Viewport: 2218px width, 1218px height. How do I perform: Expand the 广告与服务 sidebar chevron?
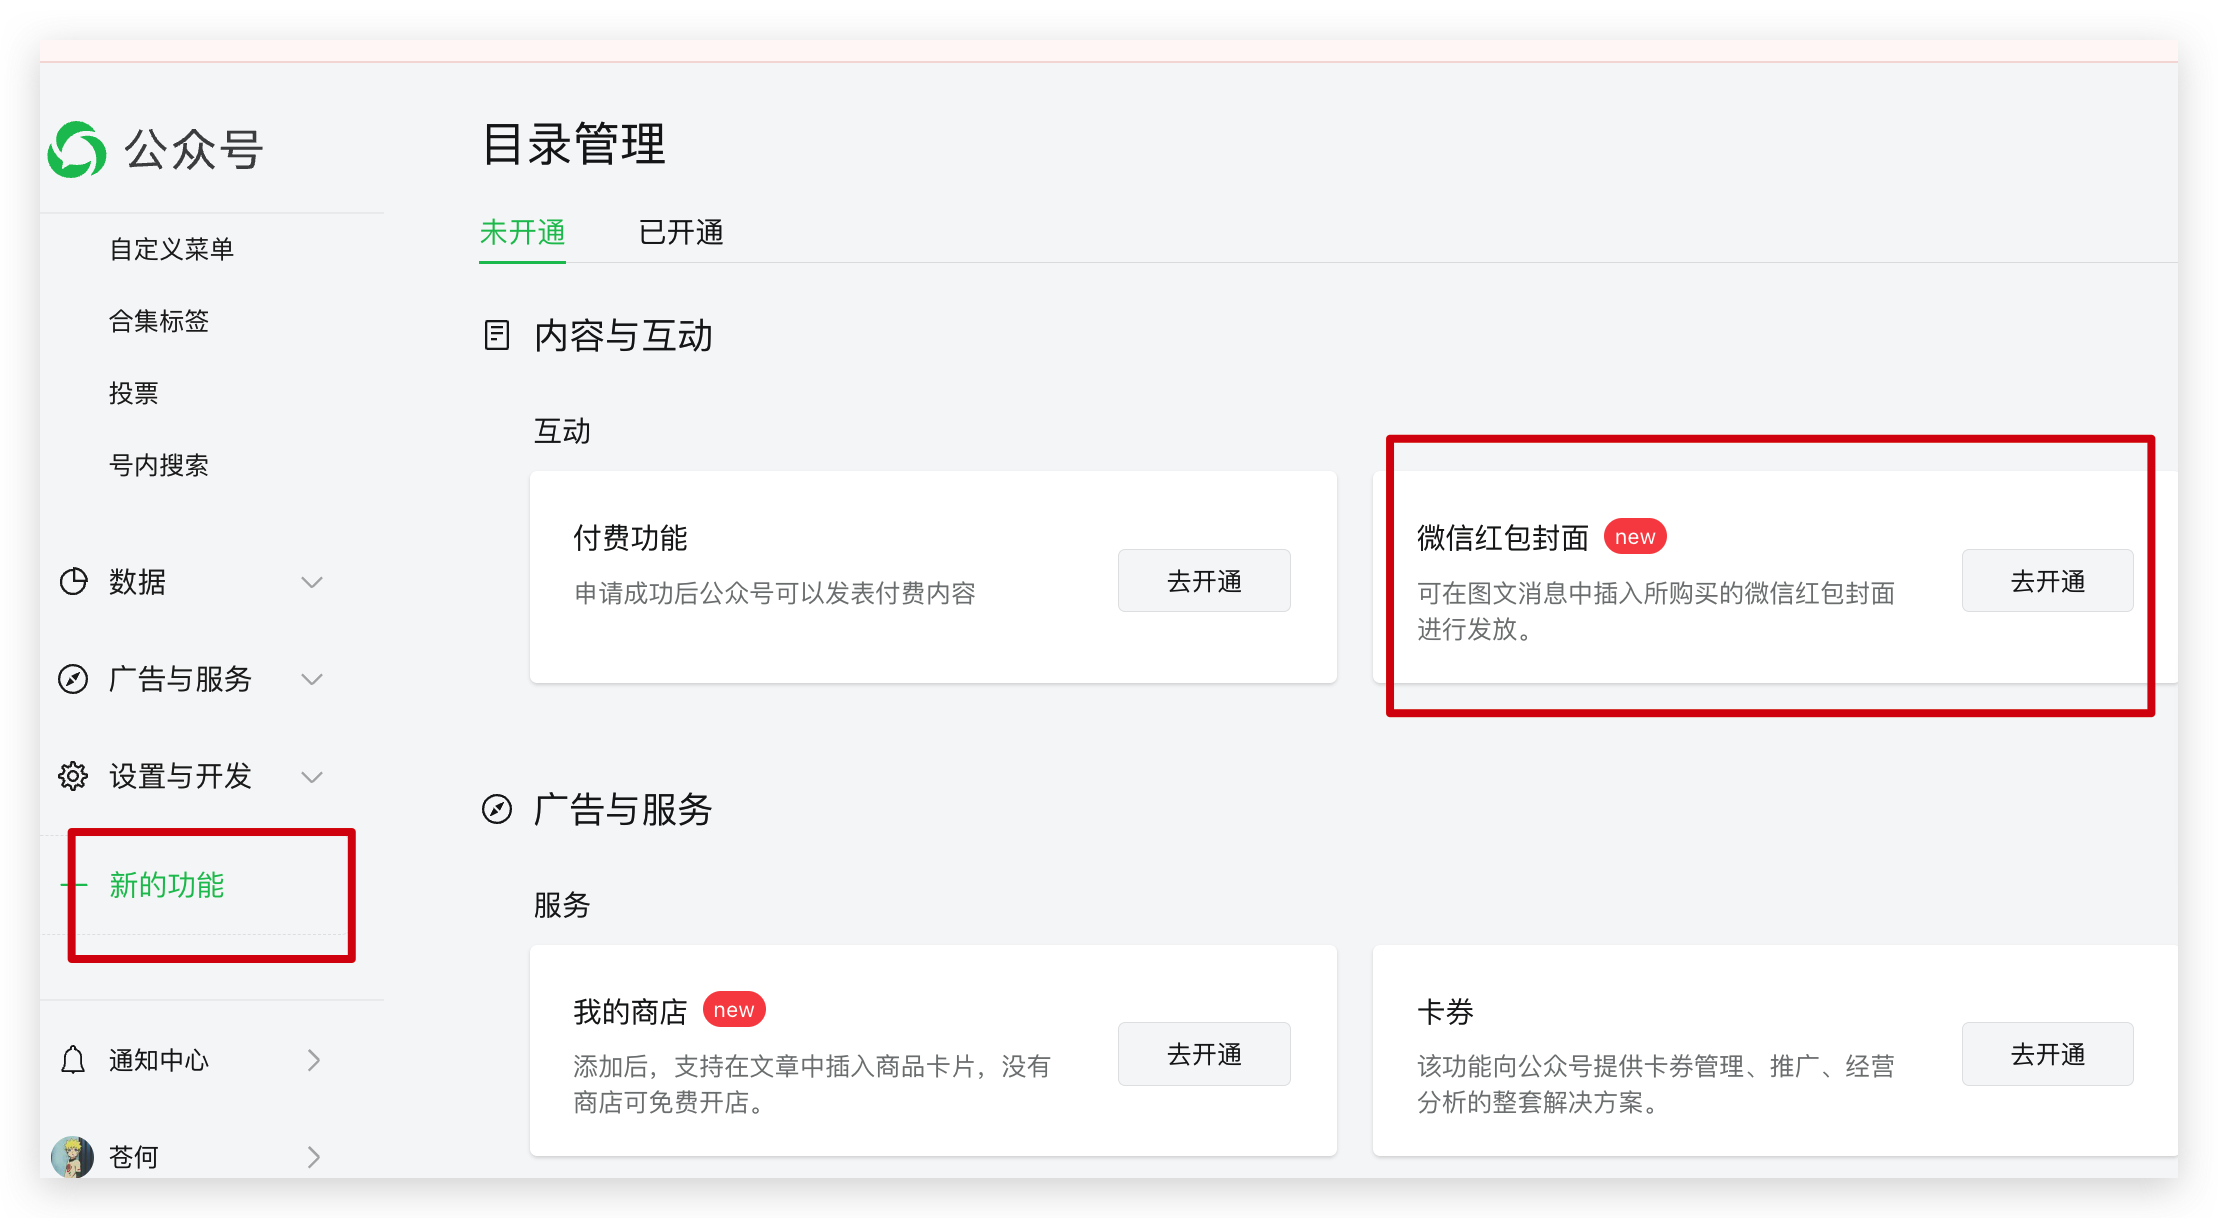coord(312,679)
